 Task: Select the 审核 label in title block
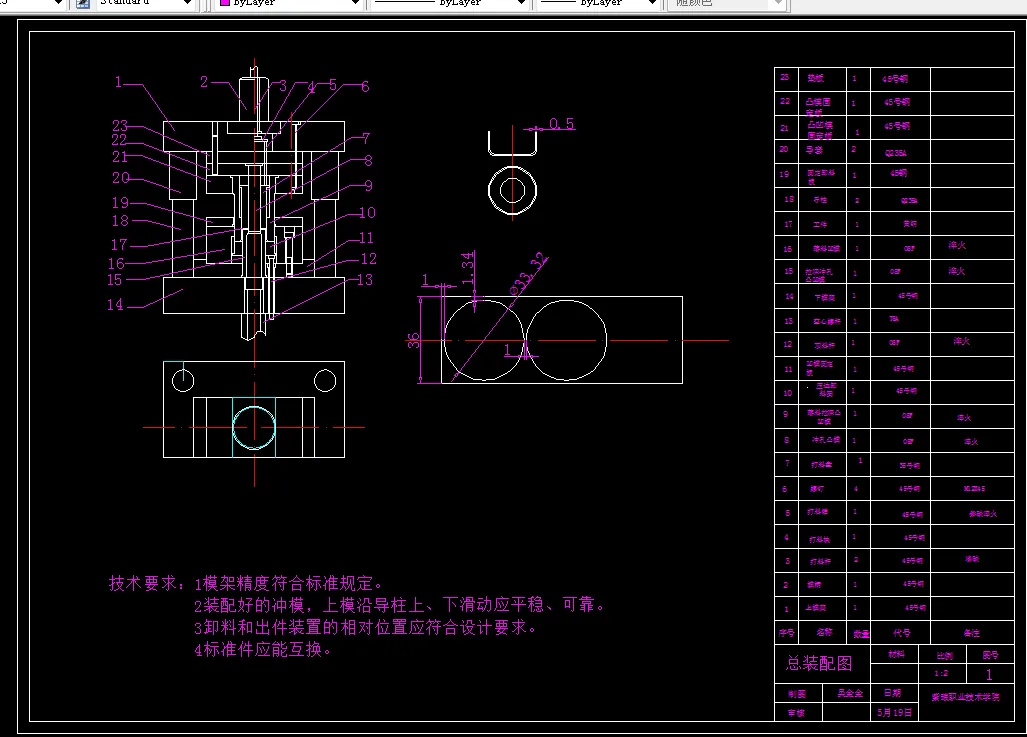click(796, 713)
